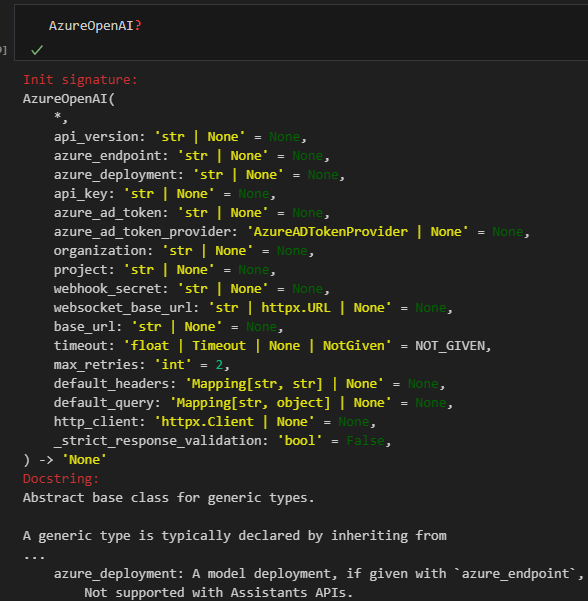
Task: Click the _strict_response_validation parameter line
Action: click(x=222, y=441)
